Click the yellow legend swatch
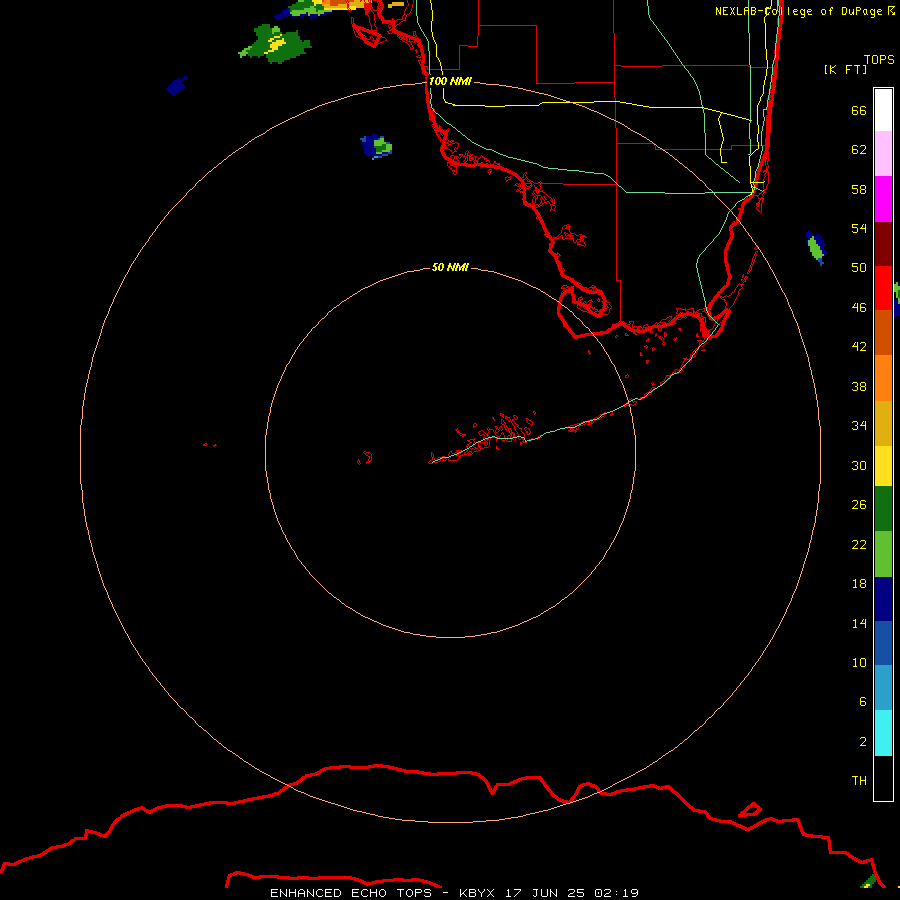The width and height of the screenshot is (900, 900). pyautogui.click(x=883, y=466)
